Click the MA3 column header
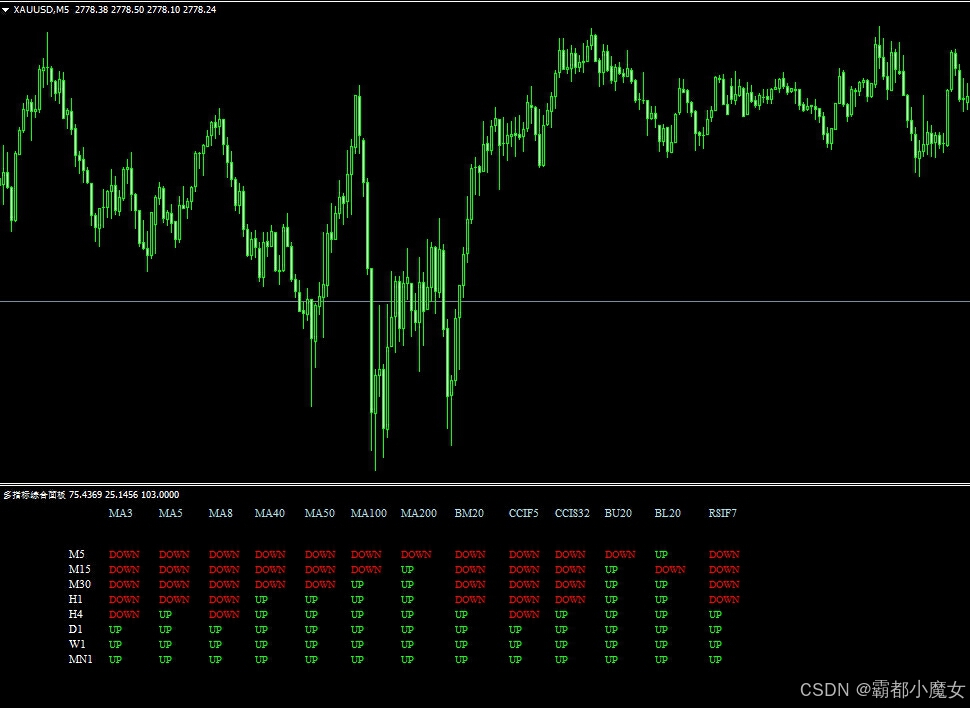 pos(121,513)
